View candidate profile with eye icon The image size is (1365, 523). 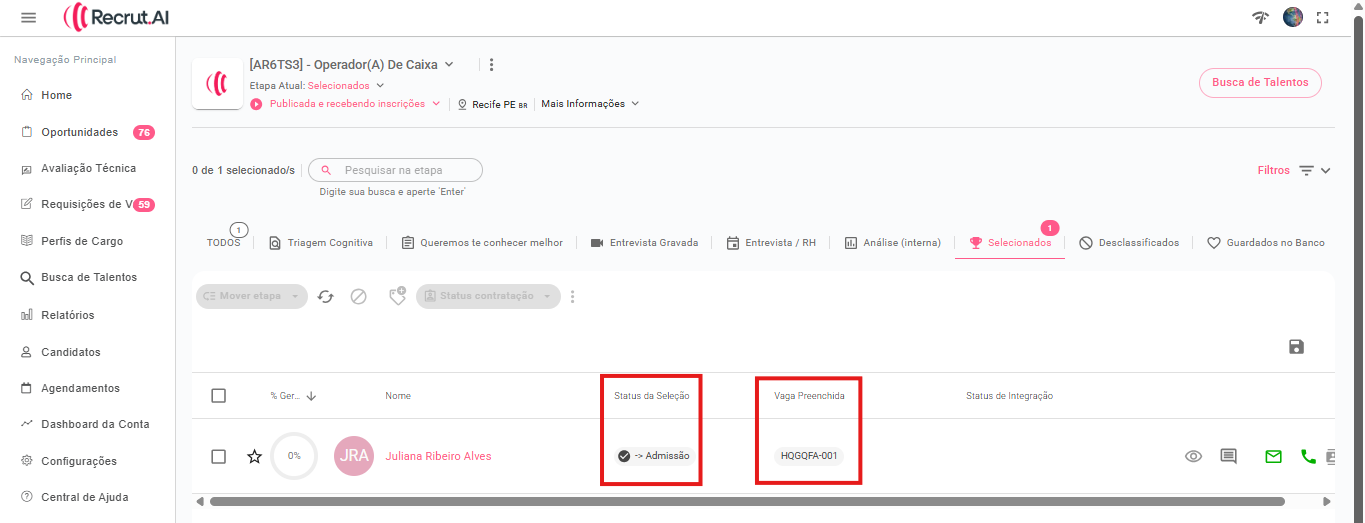point(1193,456)
